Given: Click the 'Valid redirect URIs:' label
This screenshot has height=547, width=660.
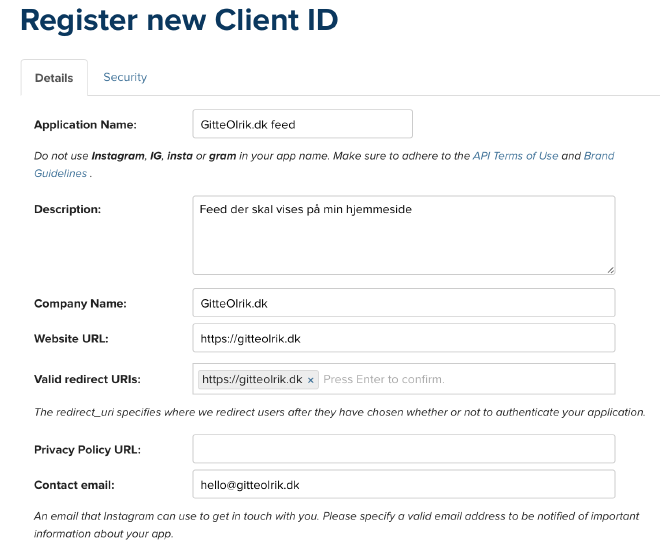Looking at the screenshot, I should 87,380.
